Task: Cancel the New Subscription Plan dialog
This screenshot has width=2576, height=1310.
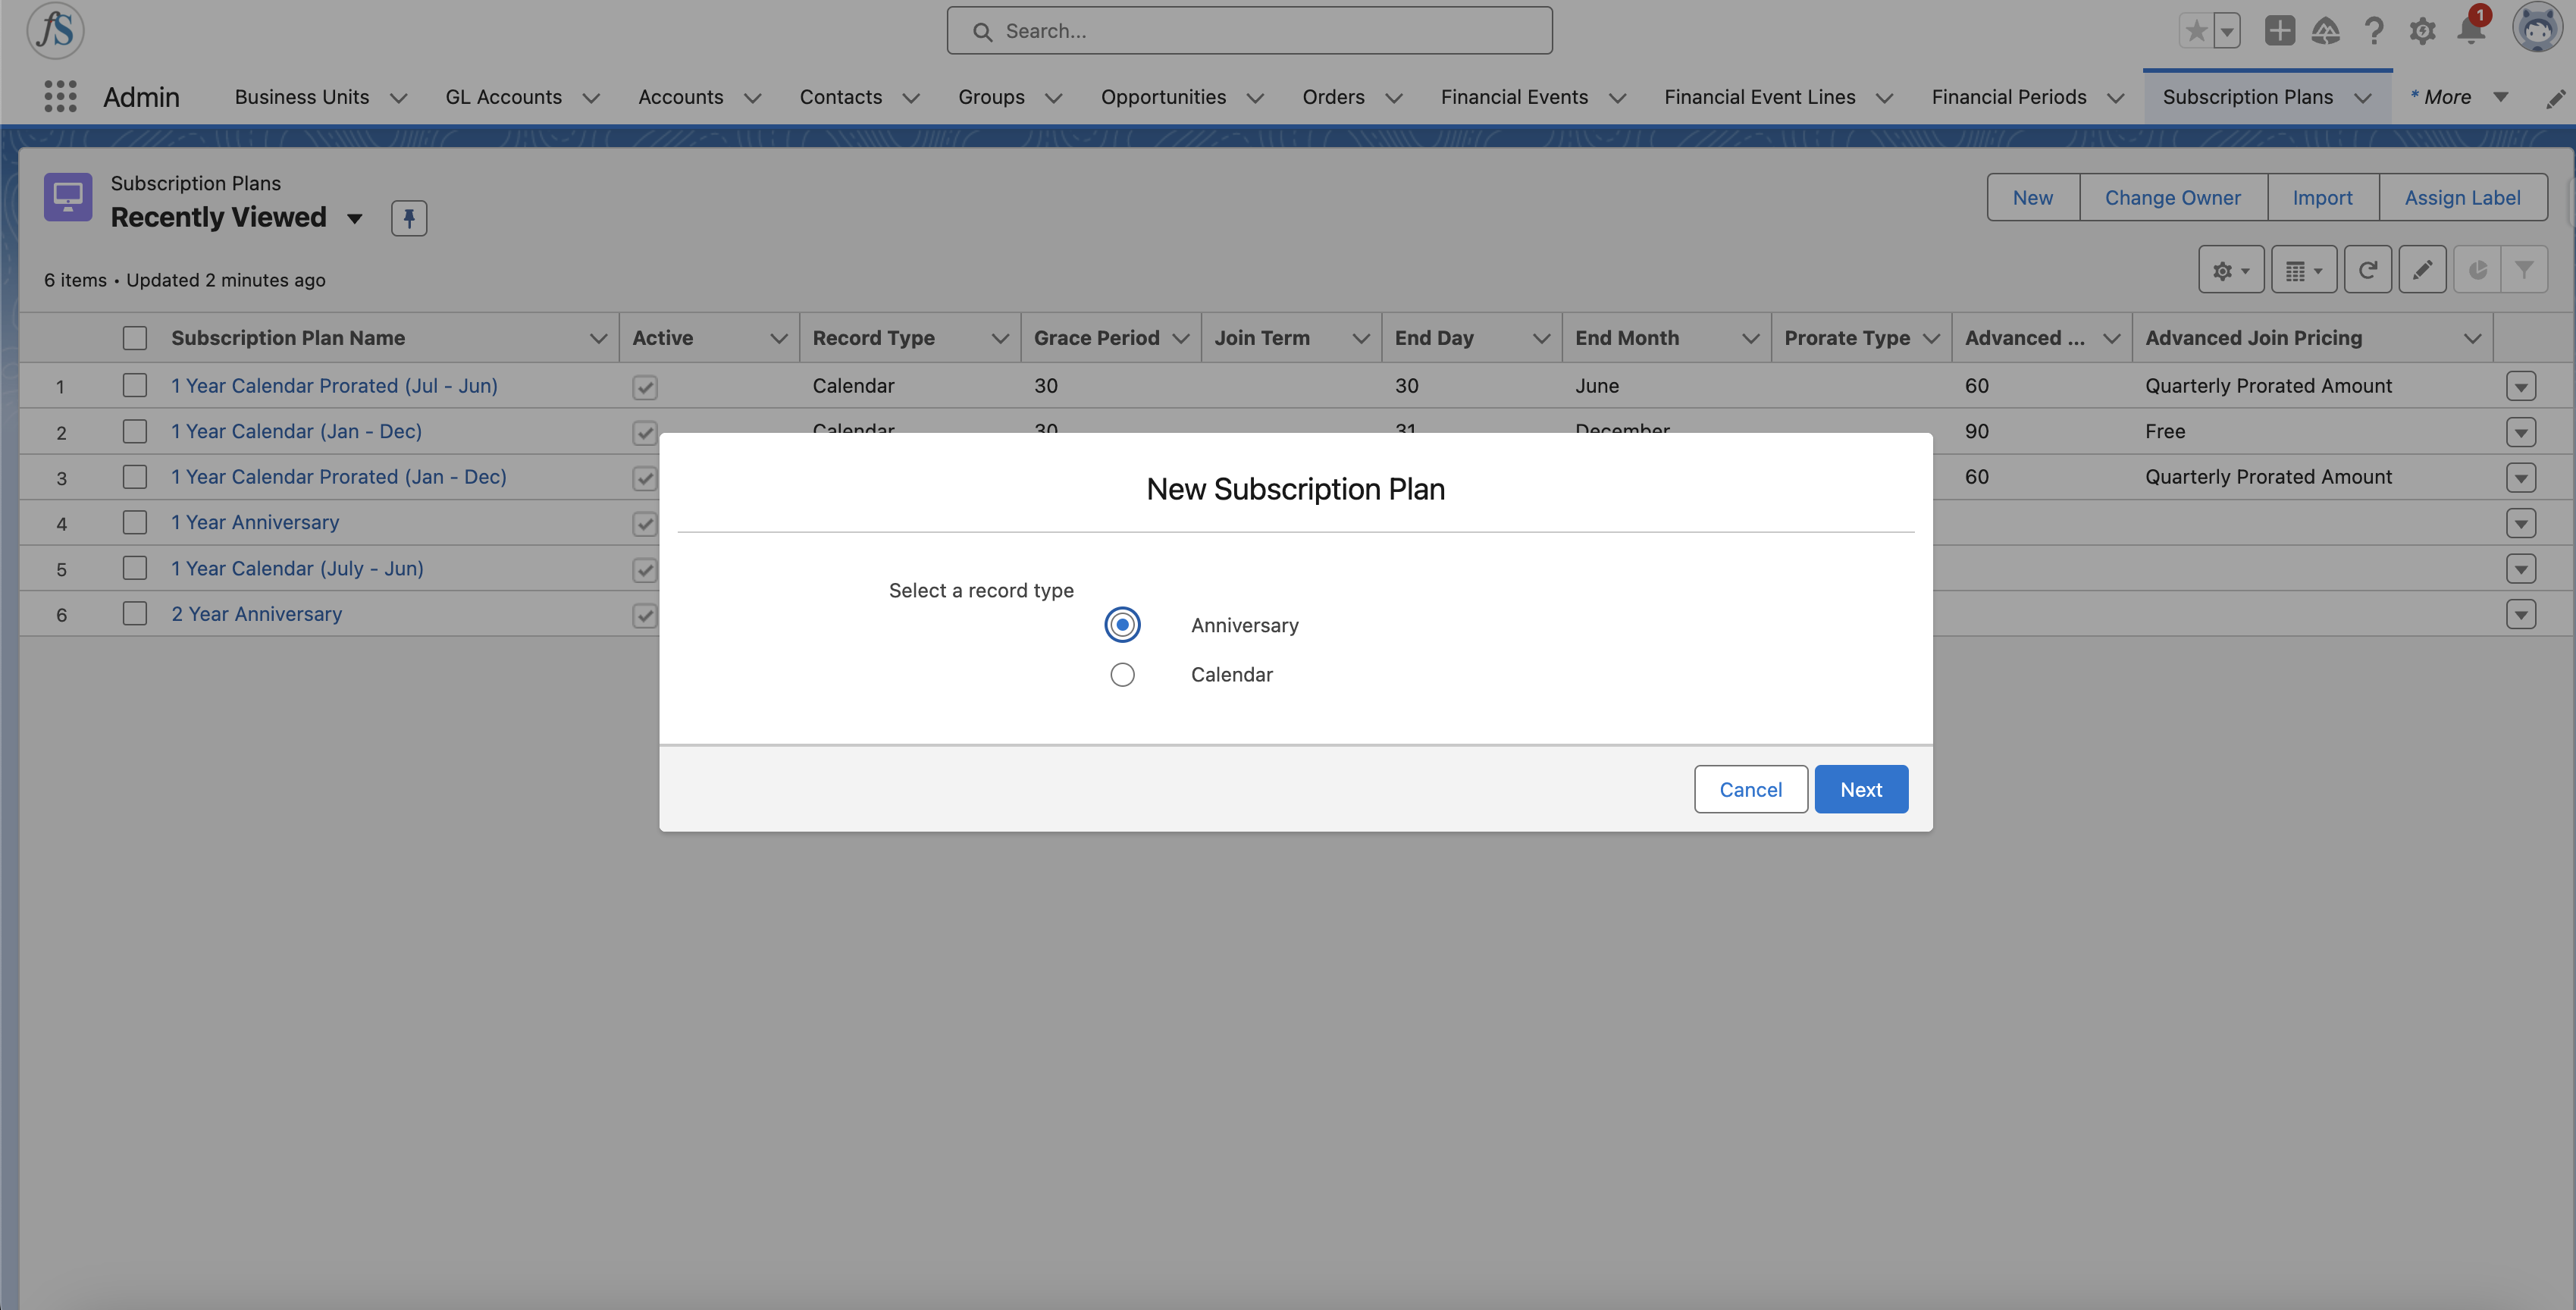Action: pos(1750,789)
